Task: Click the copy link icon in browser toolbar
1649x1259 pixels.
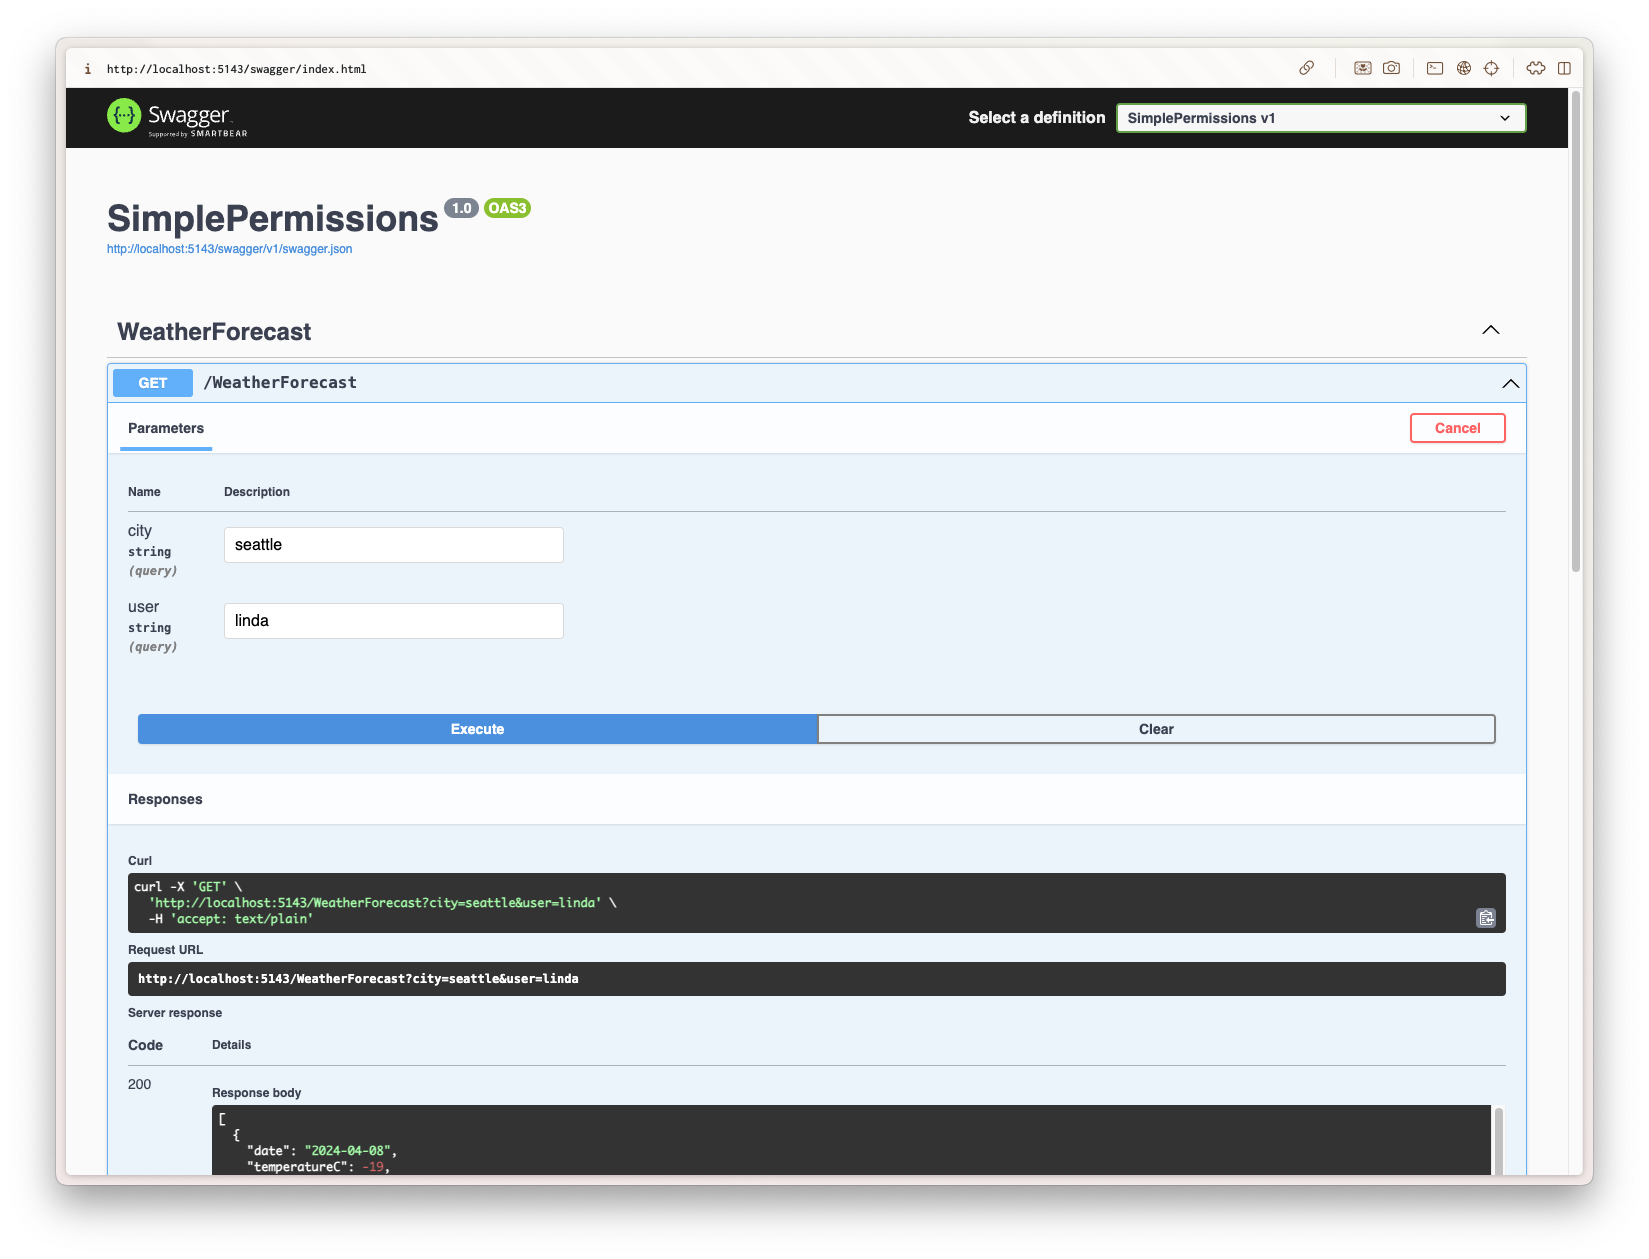Action: pyautogui.click(x=1306, y=68)
